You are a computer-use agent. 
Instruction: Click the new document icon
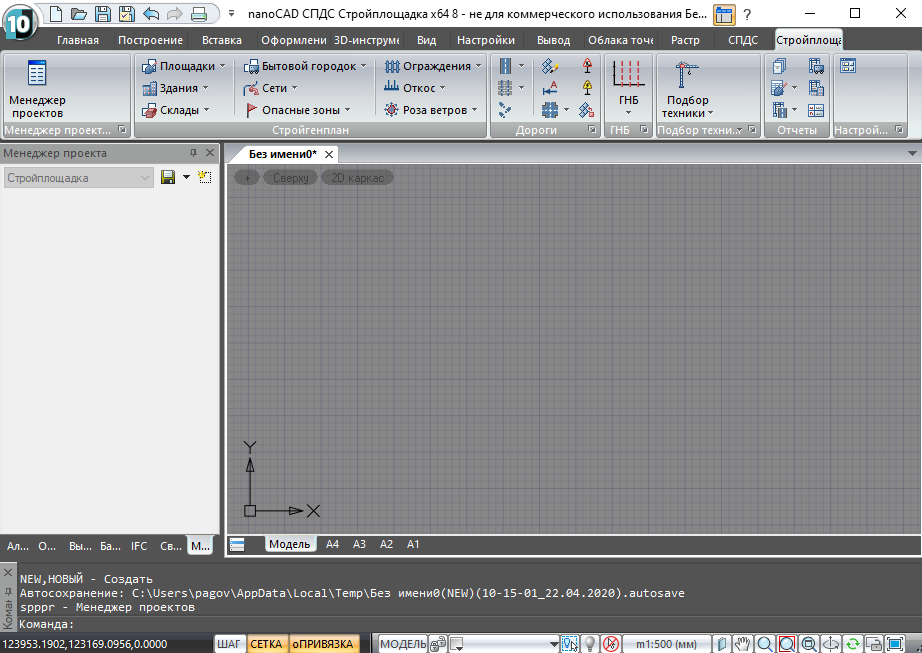pyautogui.click(x=56, y=14)
